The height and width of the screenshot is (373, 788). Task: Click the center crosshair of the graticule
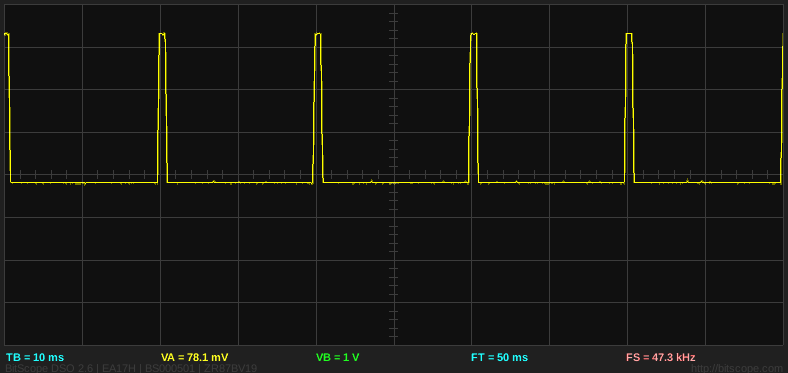394,175
